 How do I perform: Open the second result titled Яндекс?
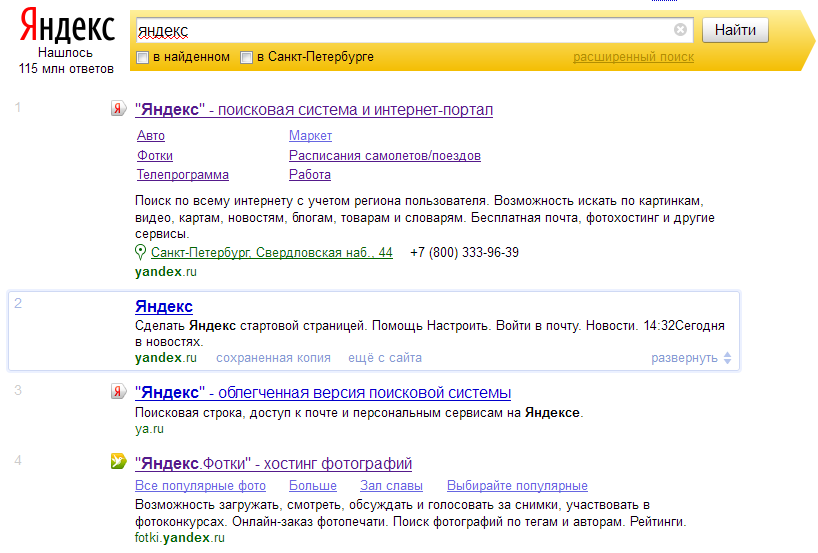coord(164,306)
